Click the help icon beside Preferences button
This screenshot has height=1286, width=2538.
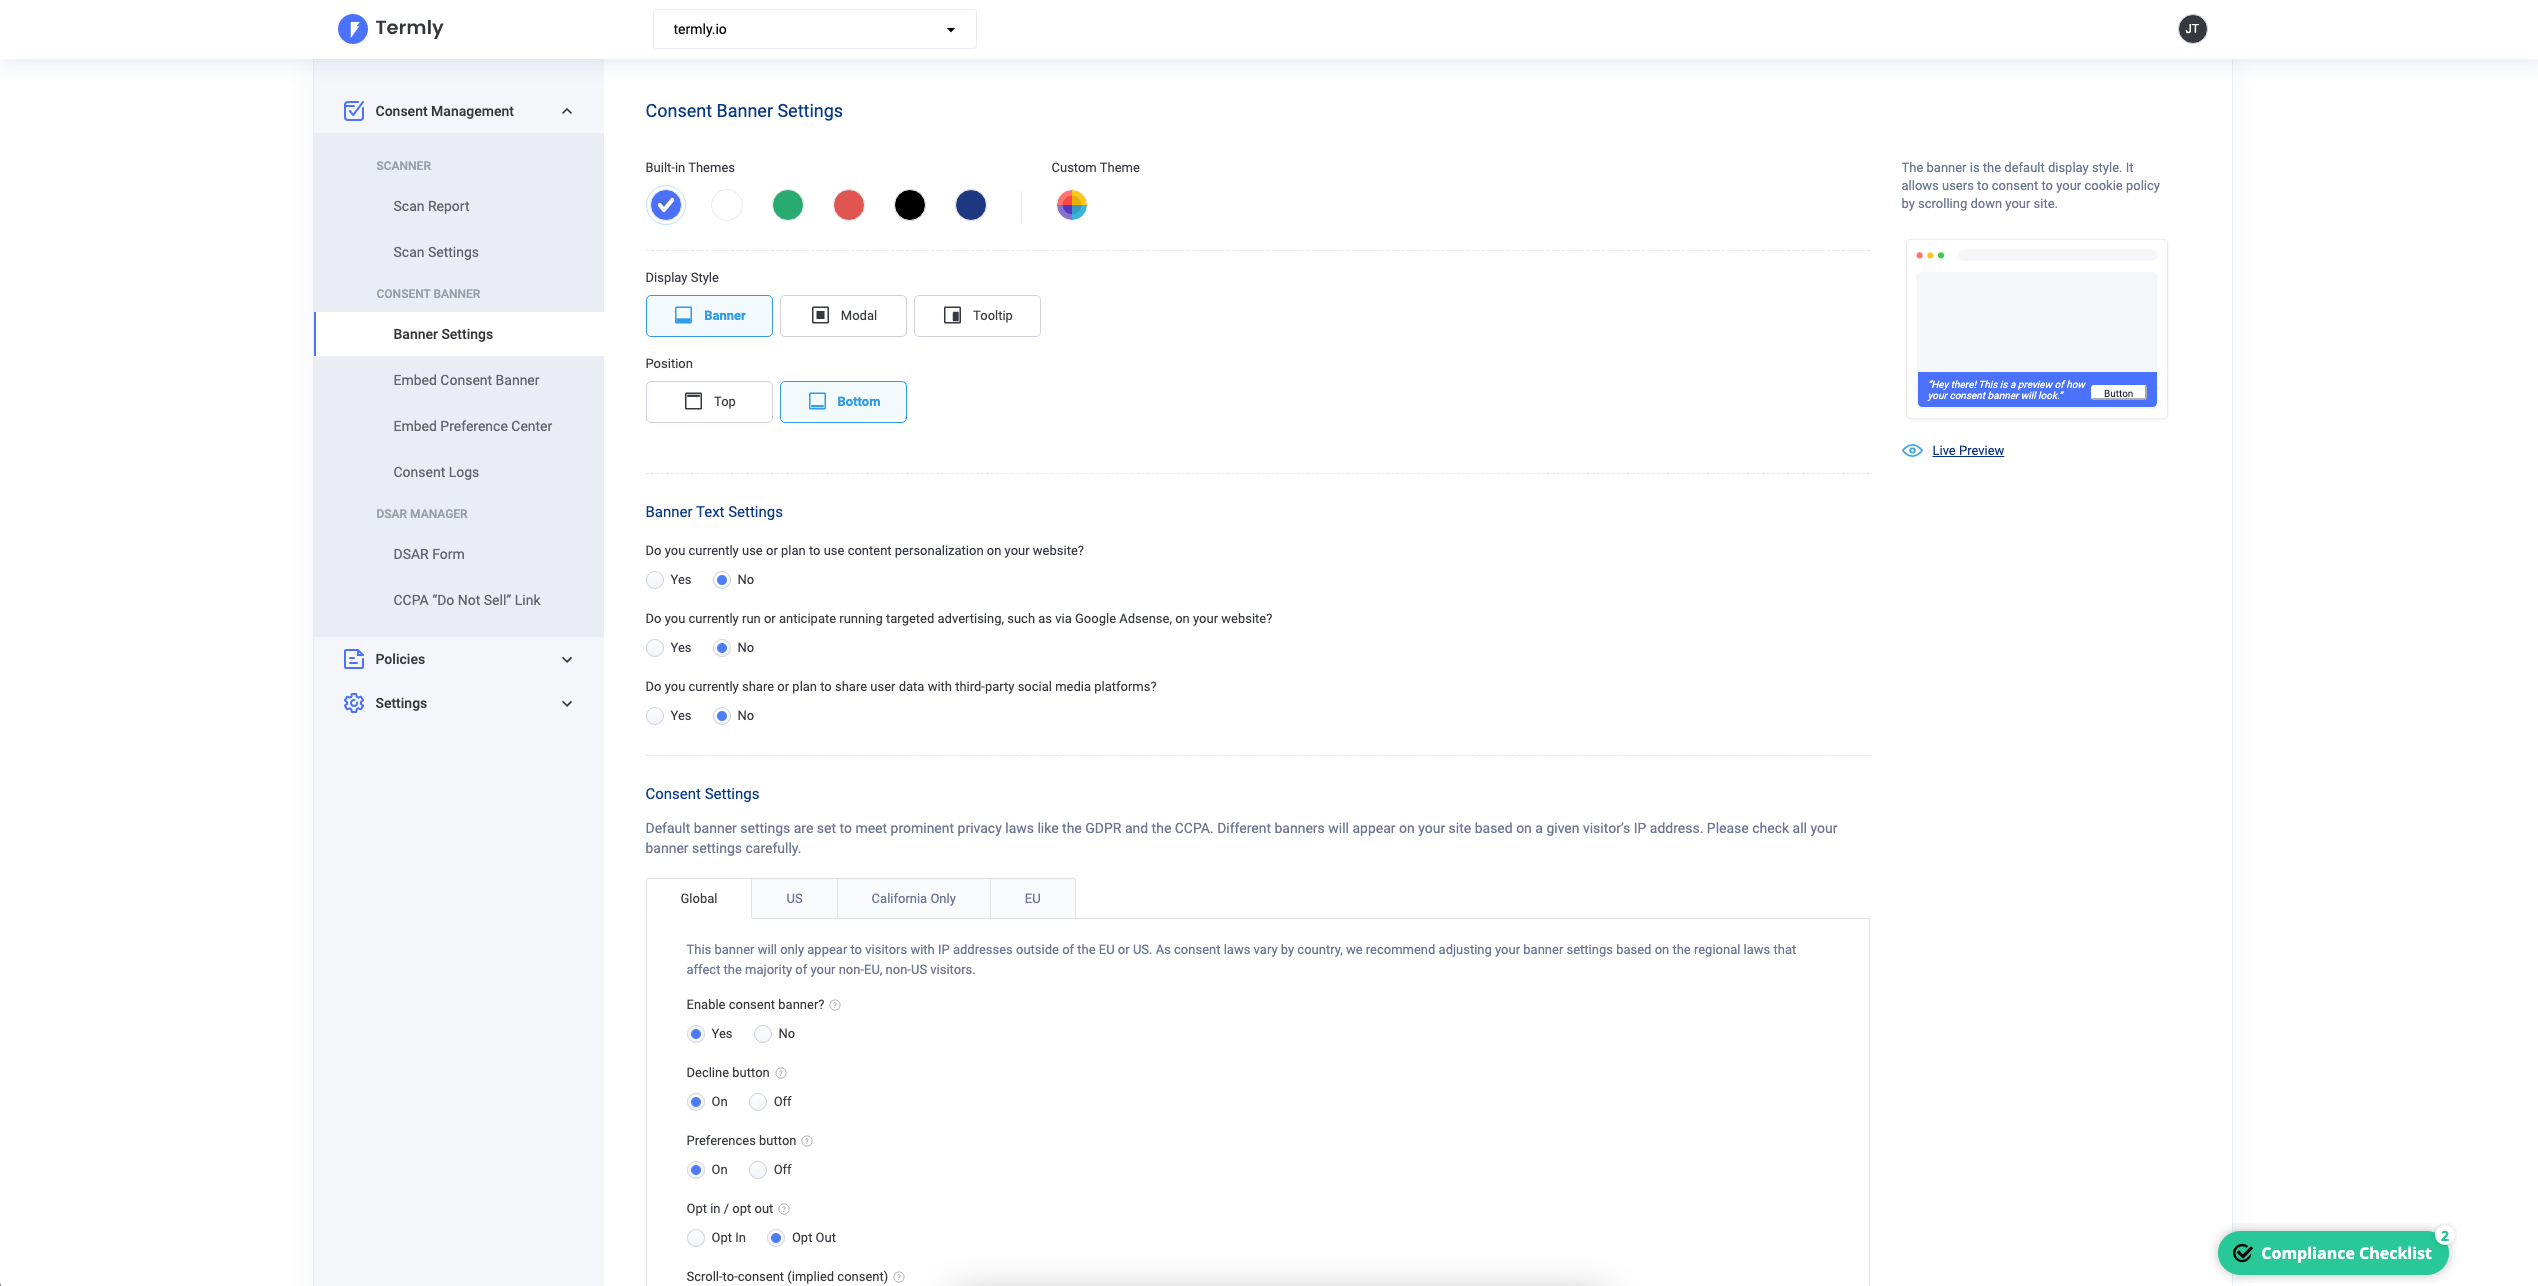point(807,1141)
